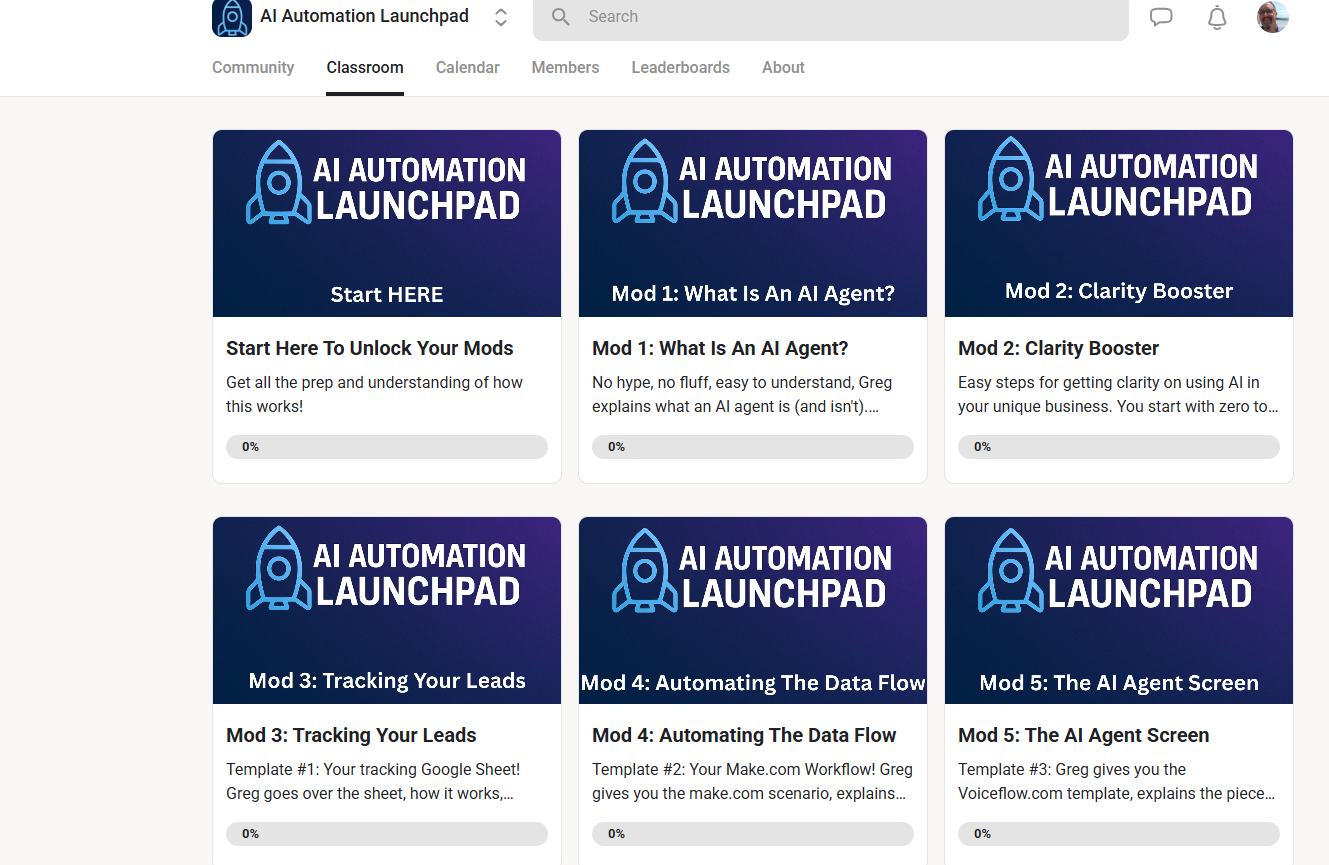This screenshot has width=1329, height=865.
Task: Open the Mod 2 Clarity Booster thumbnail
Action: click(1119, 223)
